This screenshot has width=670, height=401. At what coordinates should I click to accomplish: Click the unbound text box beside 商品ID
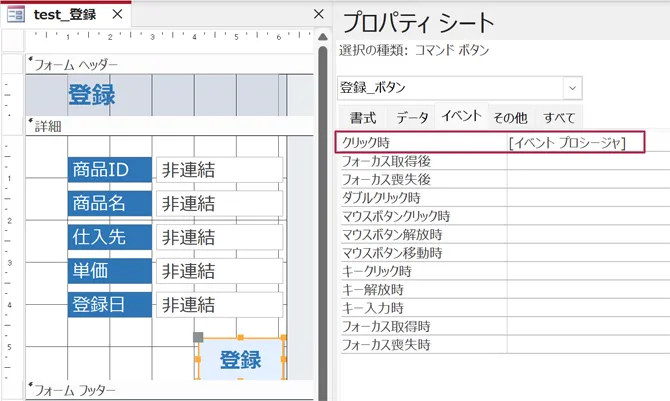pos(219,170)
